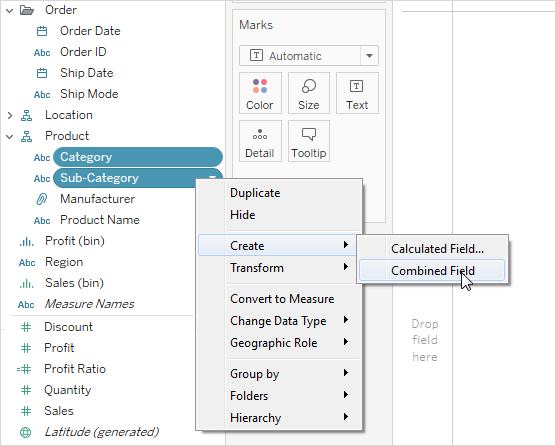This screenshot has width=555, height=446.
Task: Open the Sub-Category pill dropdown arrow
Action: point(212,177)
